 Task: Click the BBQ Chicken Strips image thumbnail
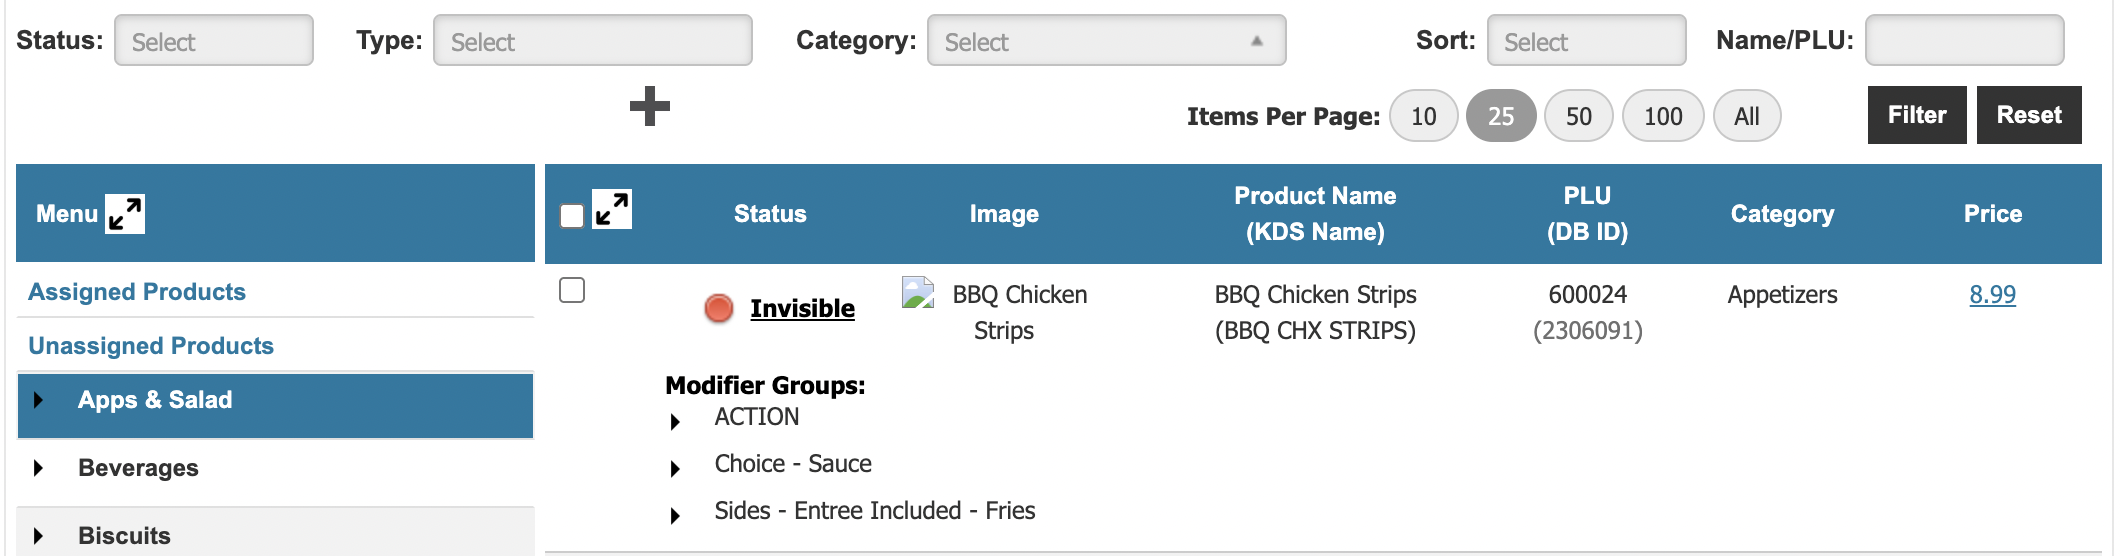[x=917, y=293]
